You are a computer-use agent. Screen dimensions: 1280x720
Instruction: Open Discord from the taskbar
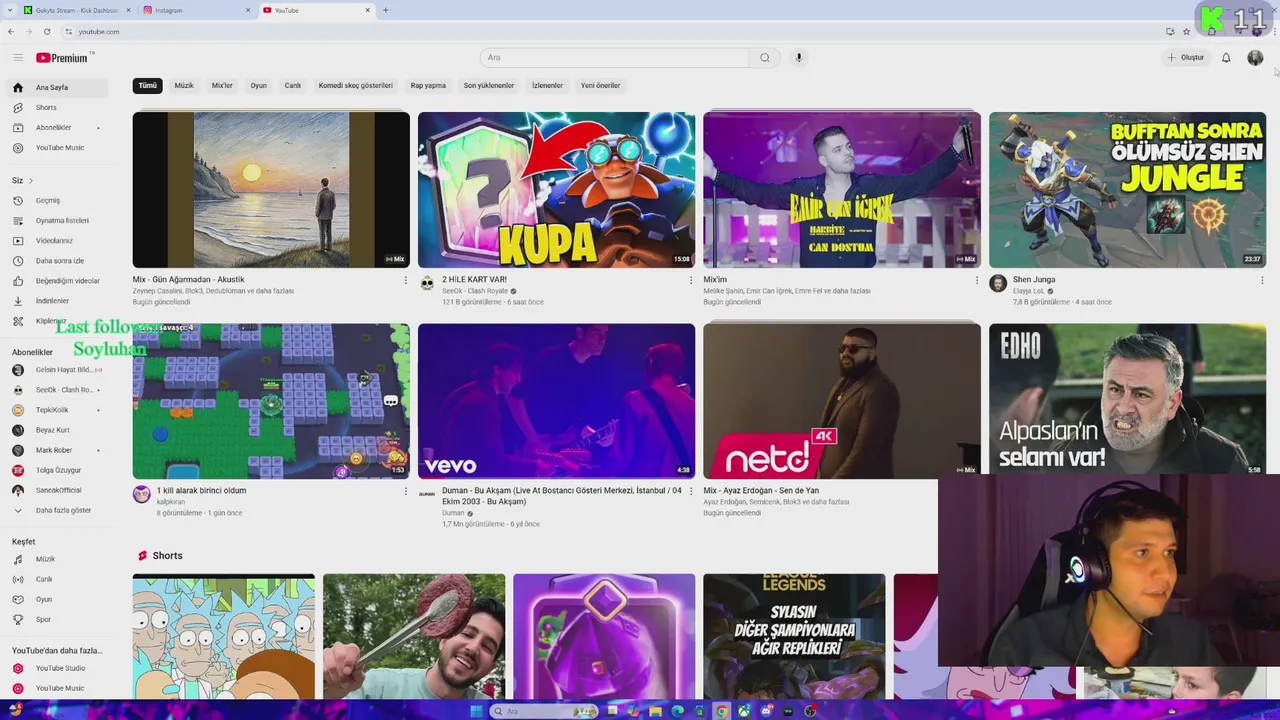pos(766,711)
